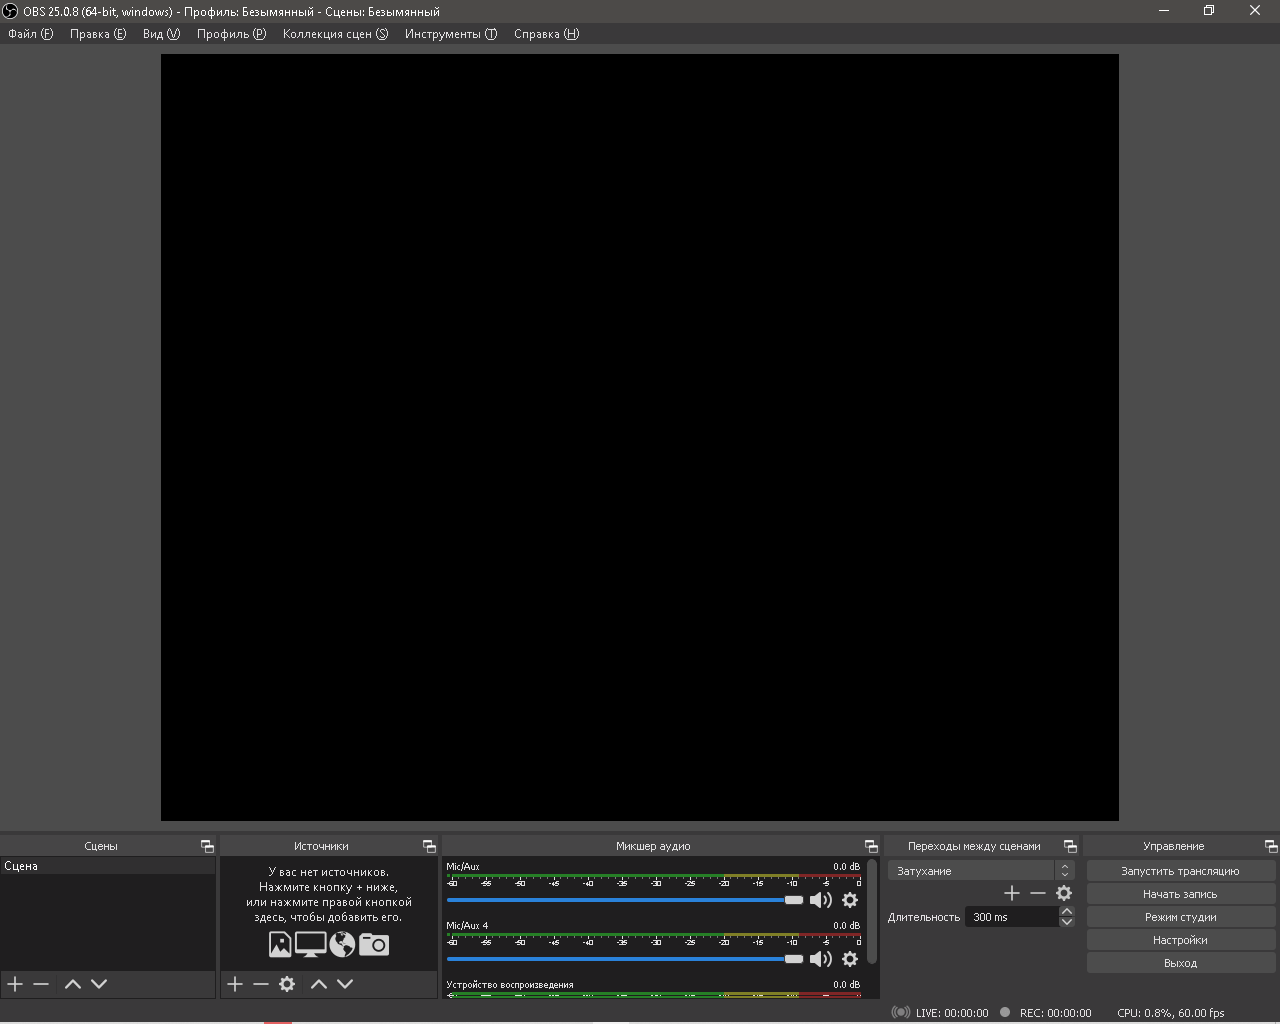The height and width of the screenshot is (1024, 1280).
Task: Undock the Сцены panel
Action: click(207, 846)
